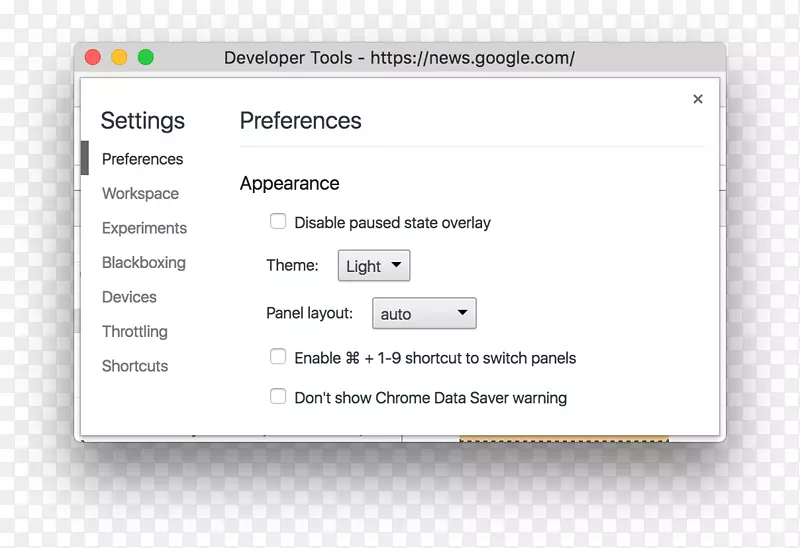Click the green maximize window button
The image size is (800, 548).
146,57
